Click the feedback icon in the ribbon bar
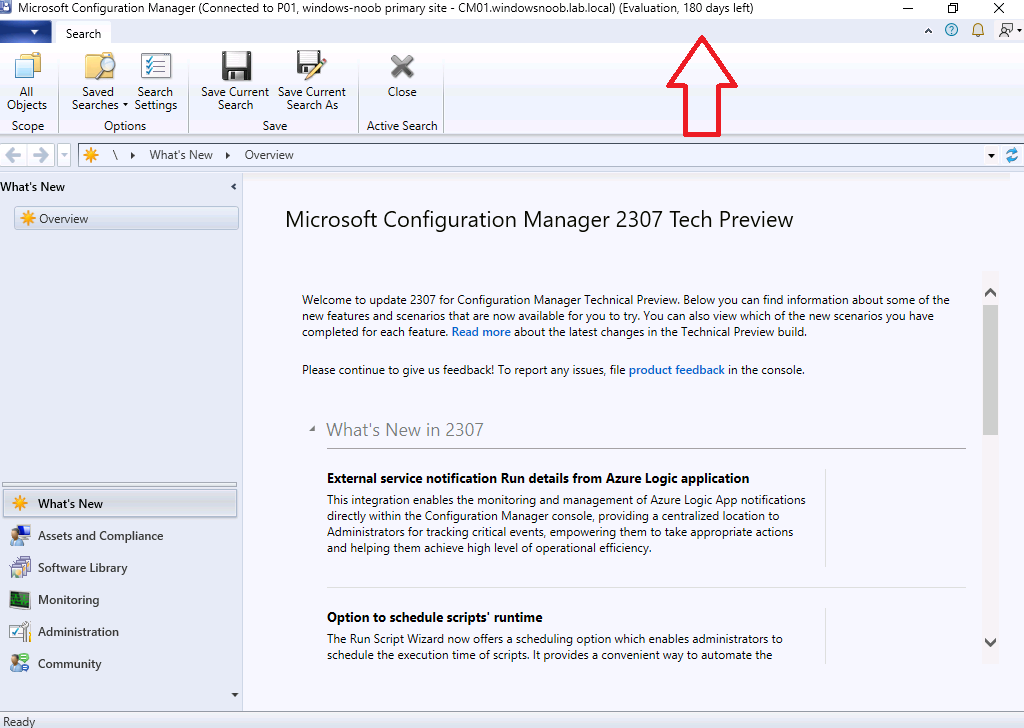This screenshot has width=1024, height=728. (x=1008, y=30)
